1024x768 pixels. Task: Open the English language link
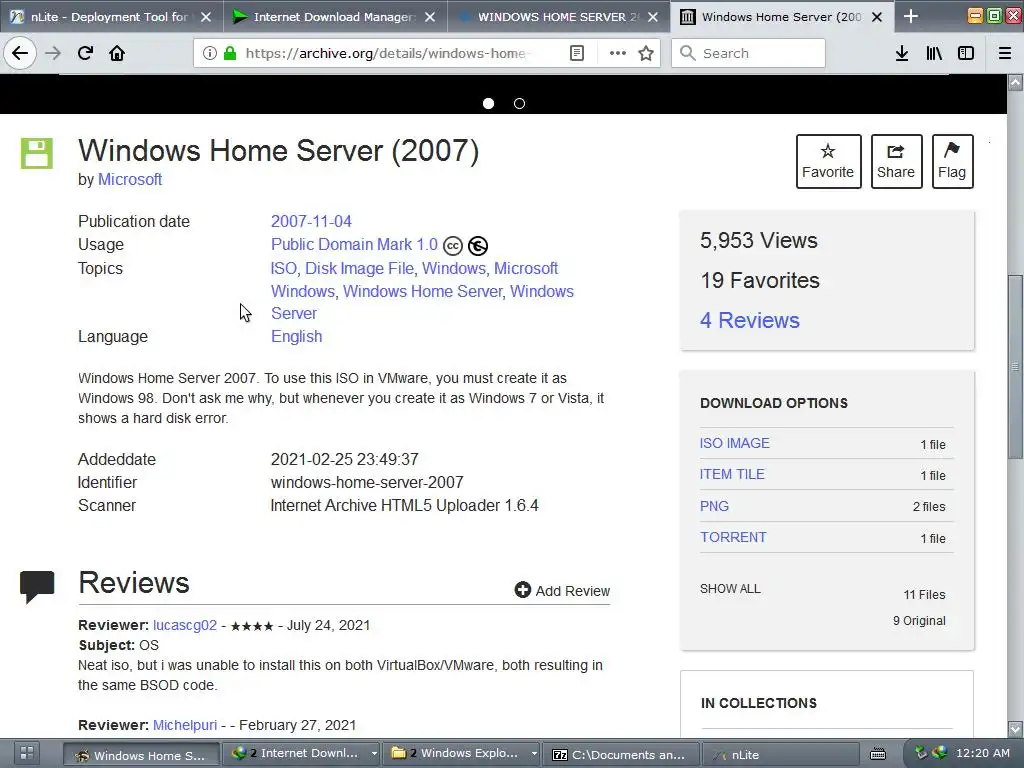coord(296,336)
